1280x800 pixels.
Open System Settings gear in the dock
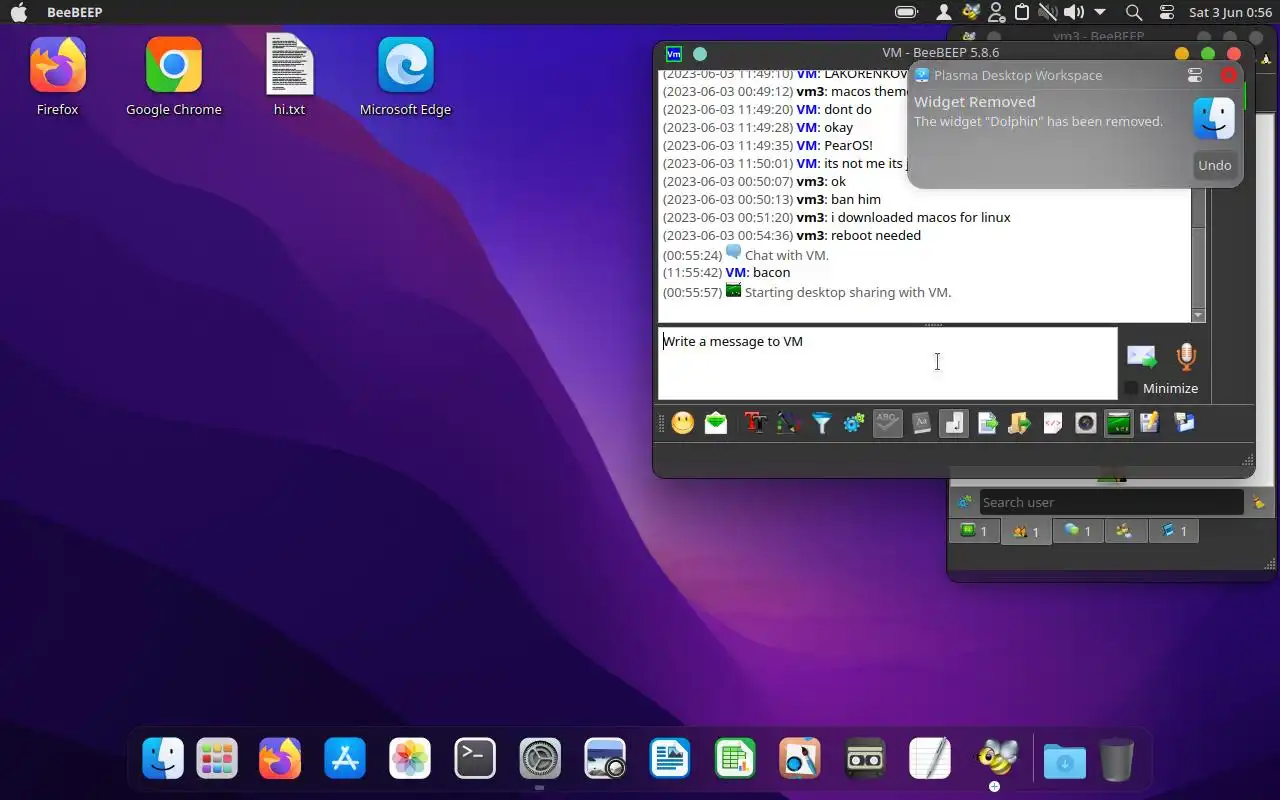(x=540, y=758)
